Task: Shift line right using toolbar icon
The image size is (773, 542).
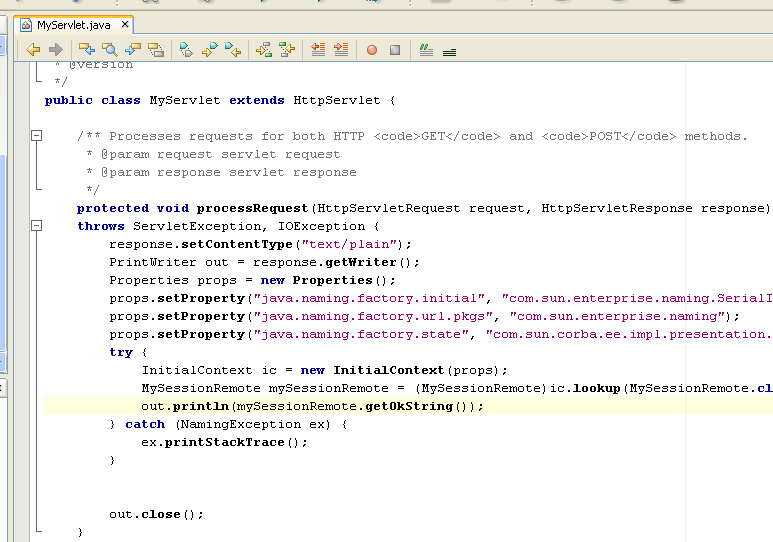Action: (x=341, y=49)
